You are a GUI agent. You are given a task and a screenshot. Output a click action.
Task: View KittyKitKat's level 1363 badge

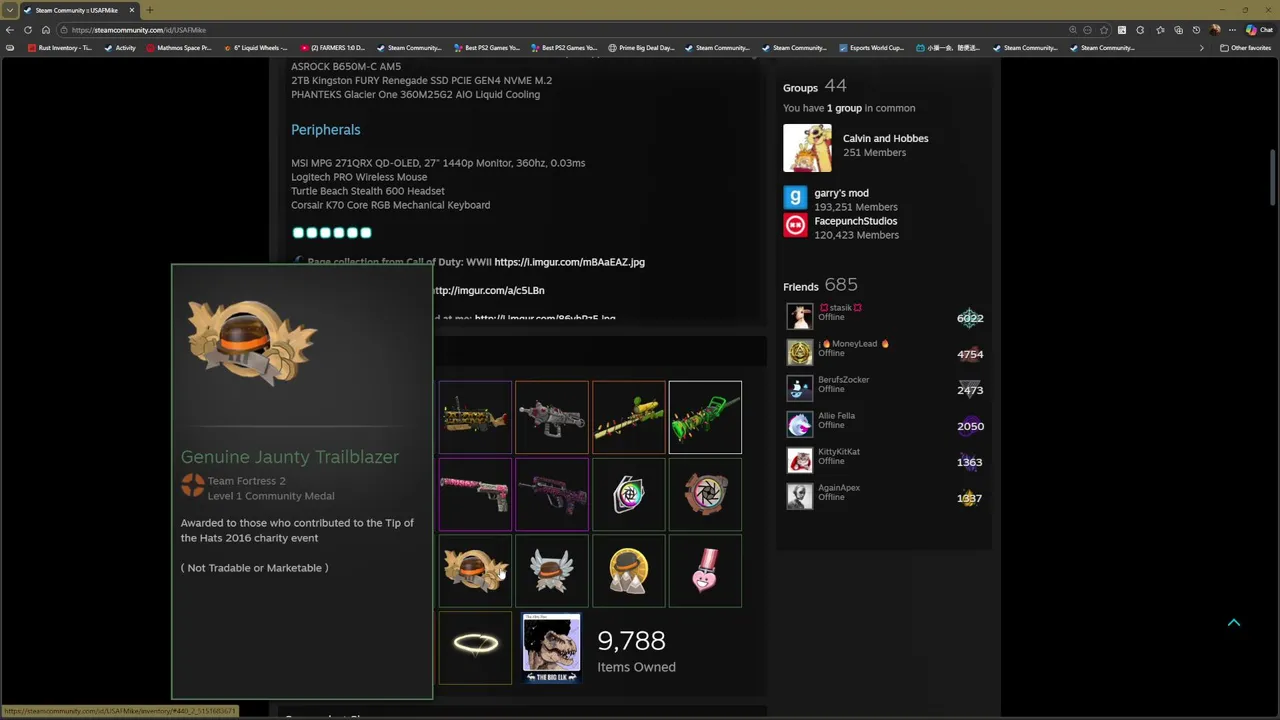(970, 462)
